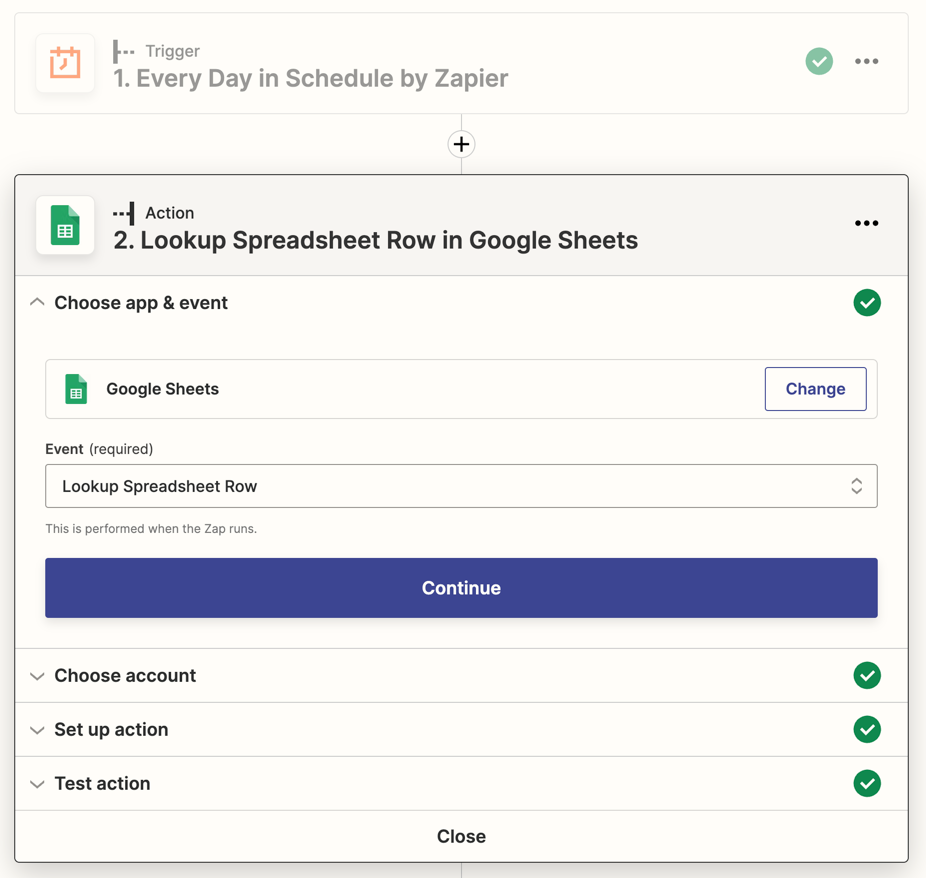Click the small Google Sheets app icon

click(76, 389)
